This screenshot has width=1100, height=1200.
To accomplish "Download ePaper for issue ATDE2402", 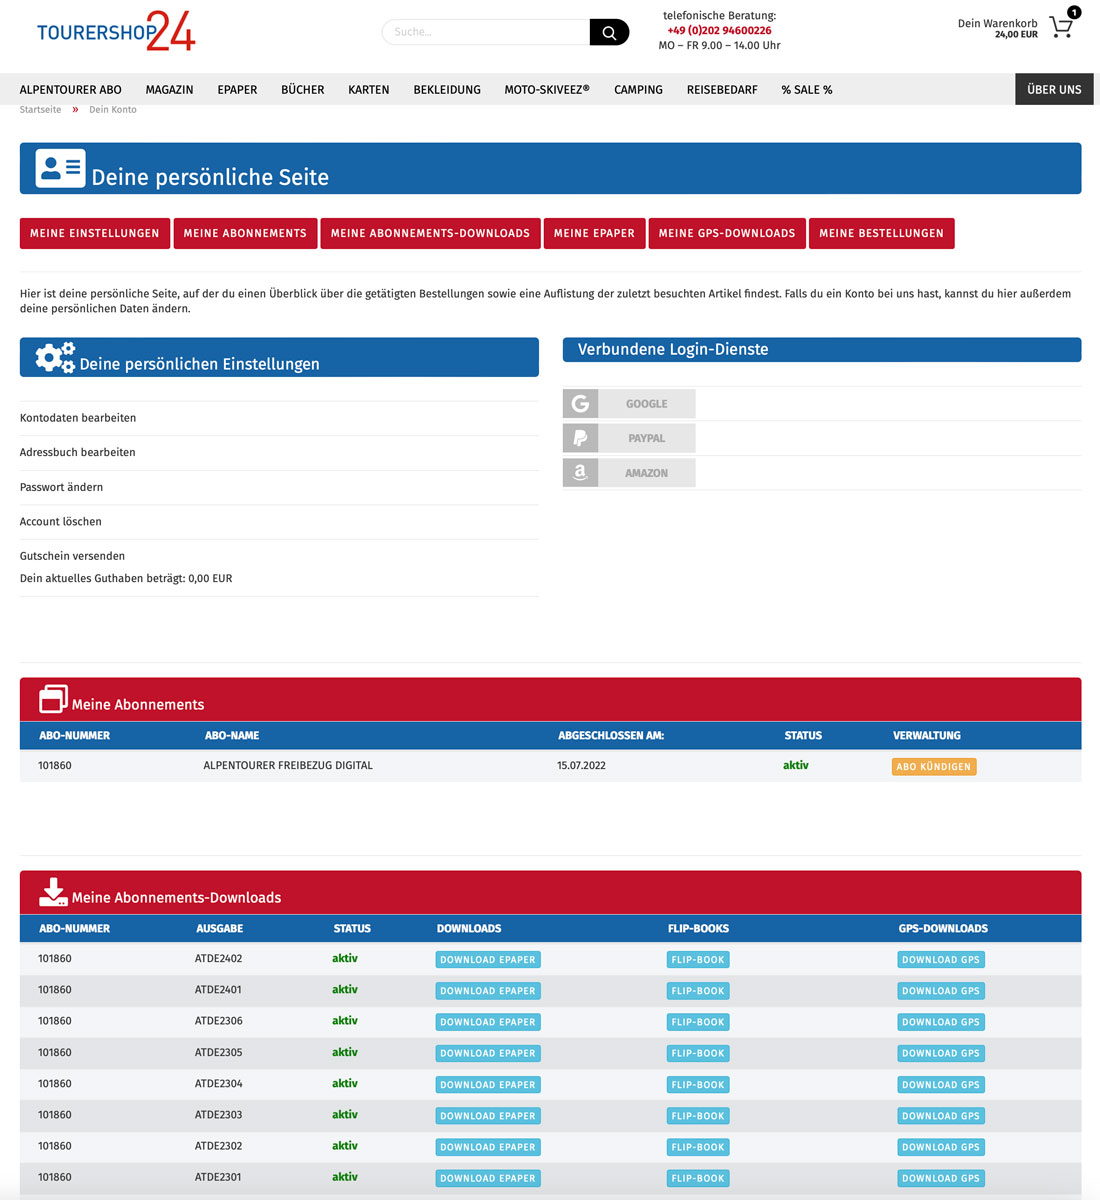I will click(x=488, y=960).
